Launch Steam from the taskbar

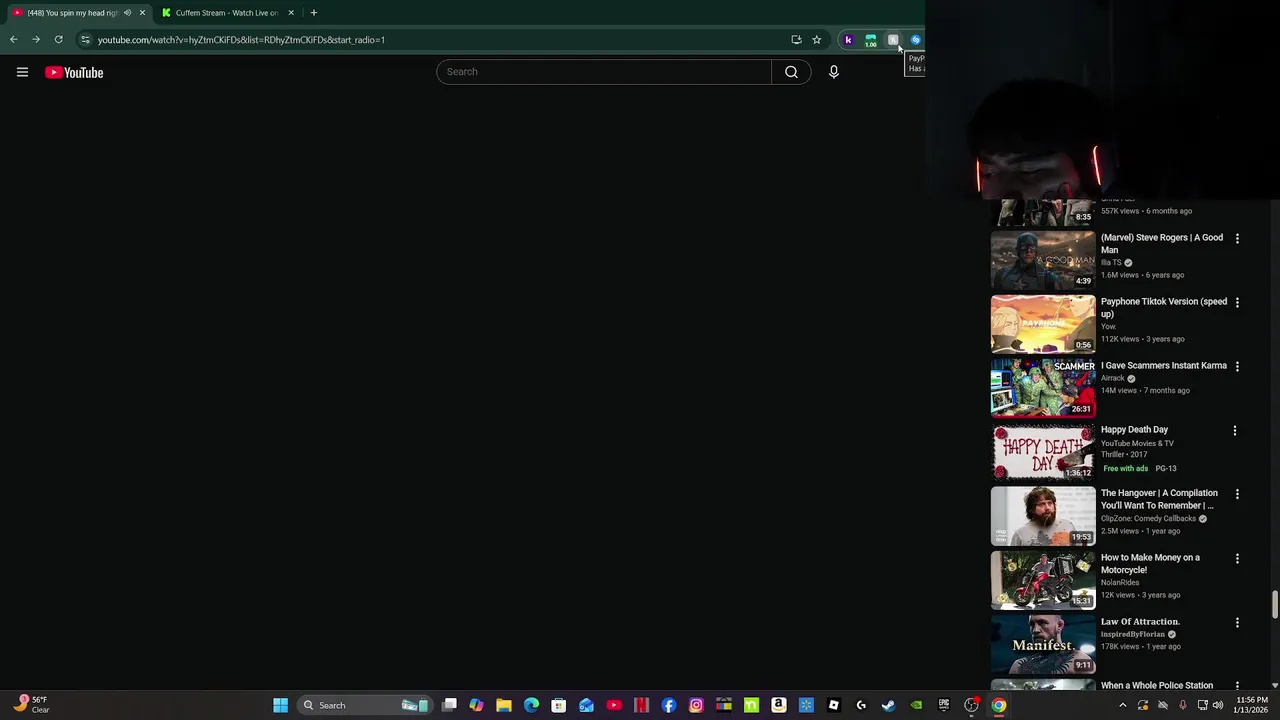click(x=889, y=705)
